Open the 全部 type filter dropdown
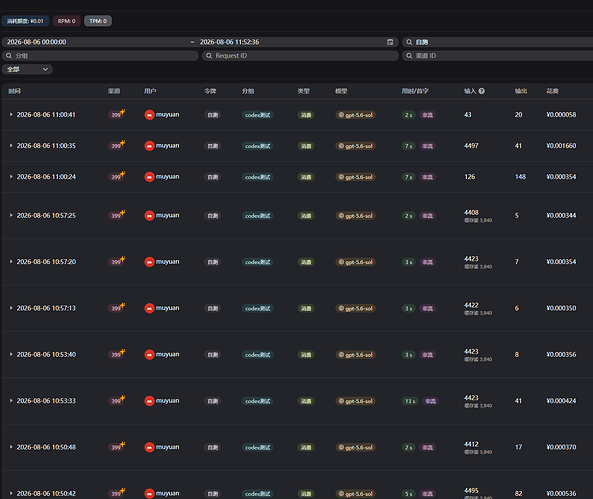The height and width of the screenshot is (499, 593). click(x=27, y=69)
